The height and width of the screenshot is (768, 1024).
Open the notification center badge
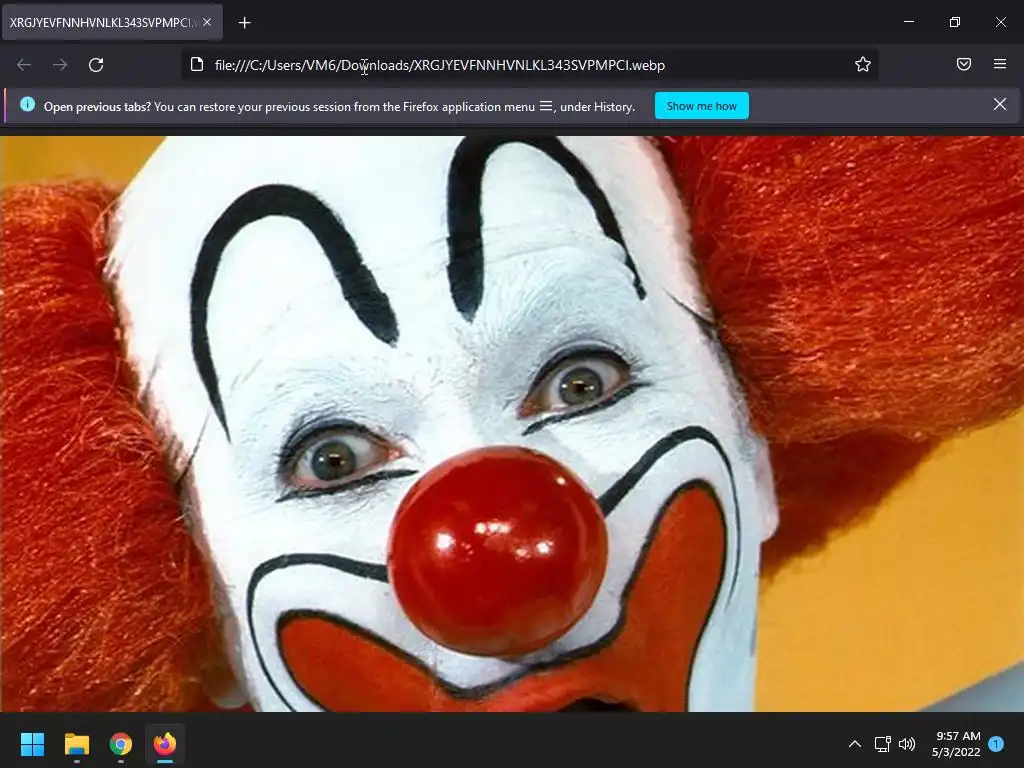pos(996,744)
